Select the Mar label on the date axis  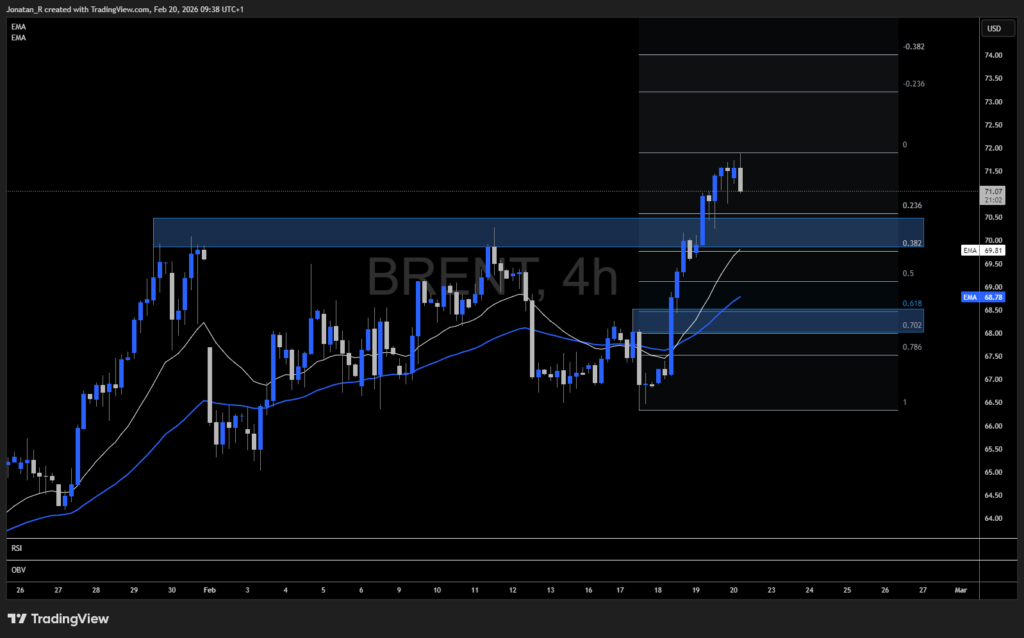point(959,590)
